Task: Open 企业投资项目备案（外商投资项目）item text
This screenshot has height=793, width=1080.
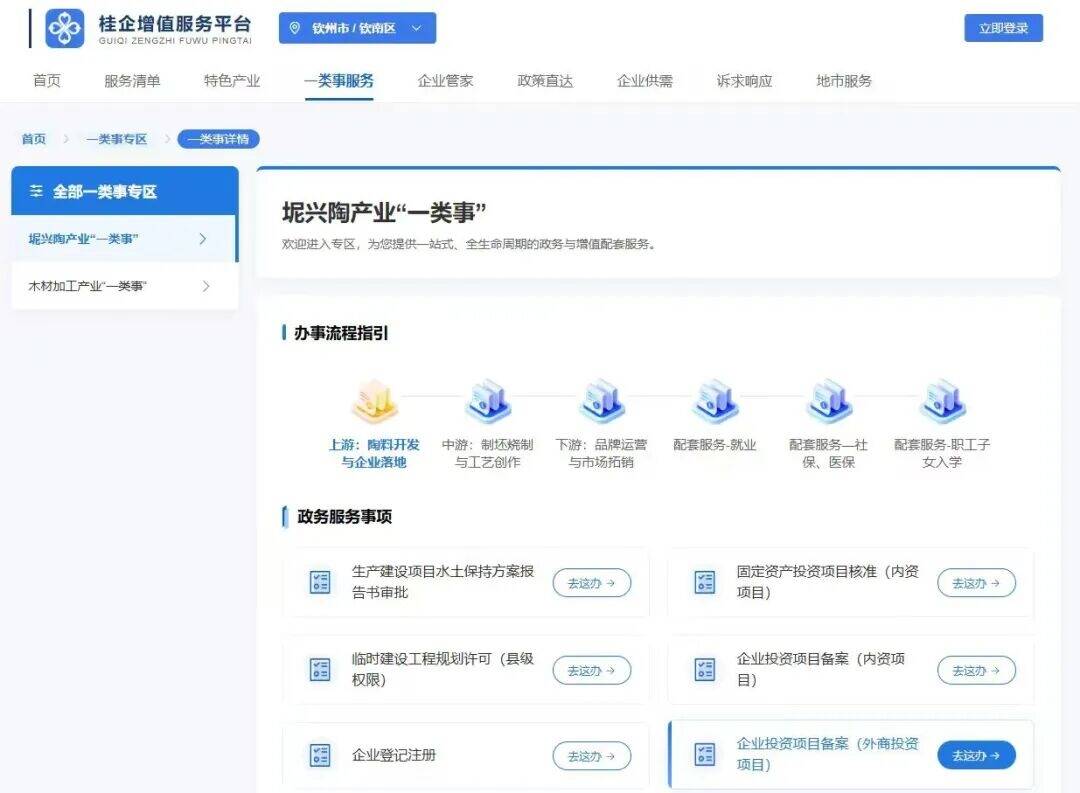Action: tap(827, 754)
